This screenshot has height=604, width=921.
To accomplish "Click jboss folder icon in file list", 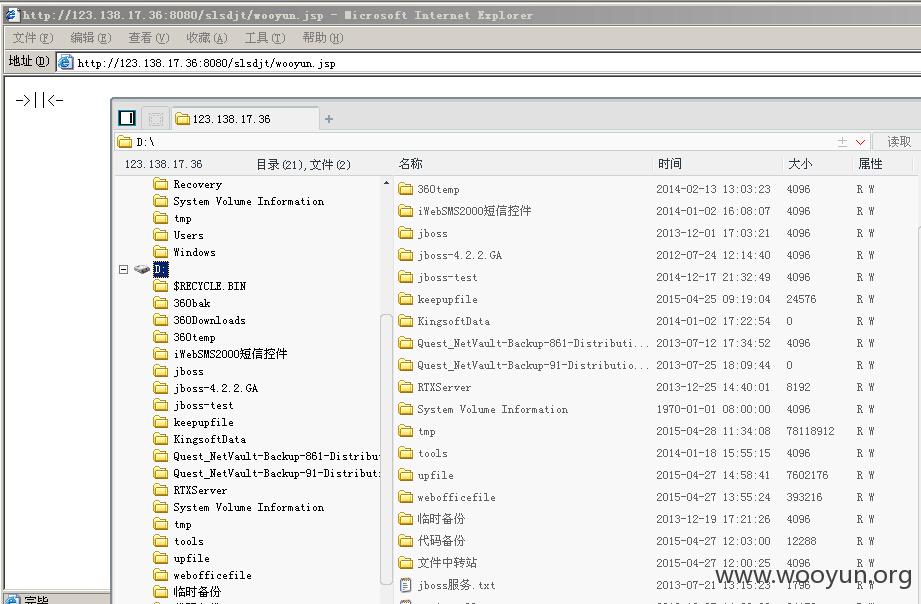I will pos(405,233).
